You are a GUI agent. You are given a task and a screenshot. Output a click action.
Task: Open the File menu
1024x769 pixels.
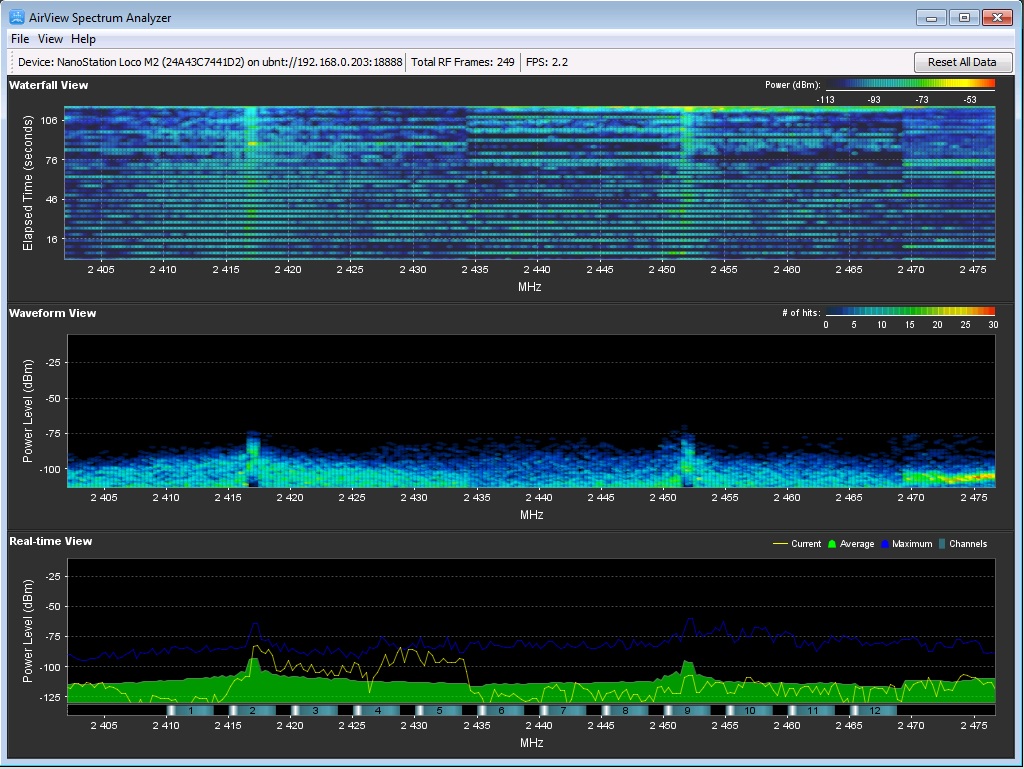(20, 39)
